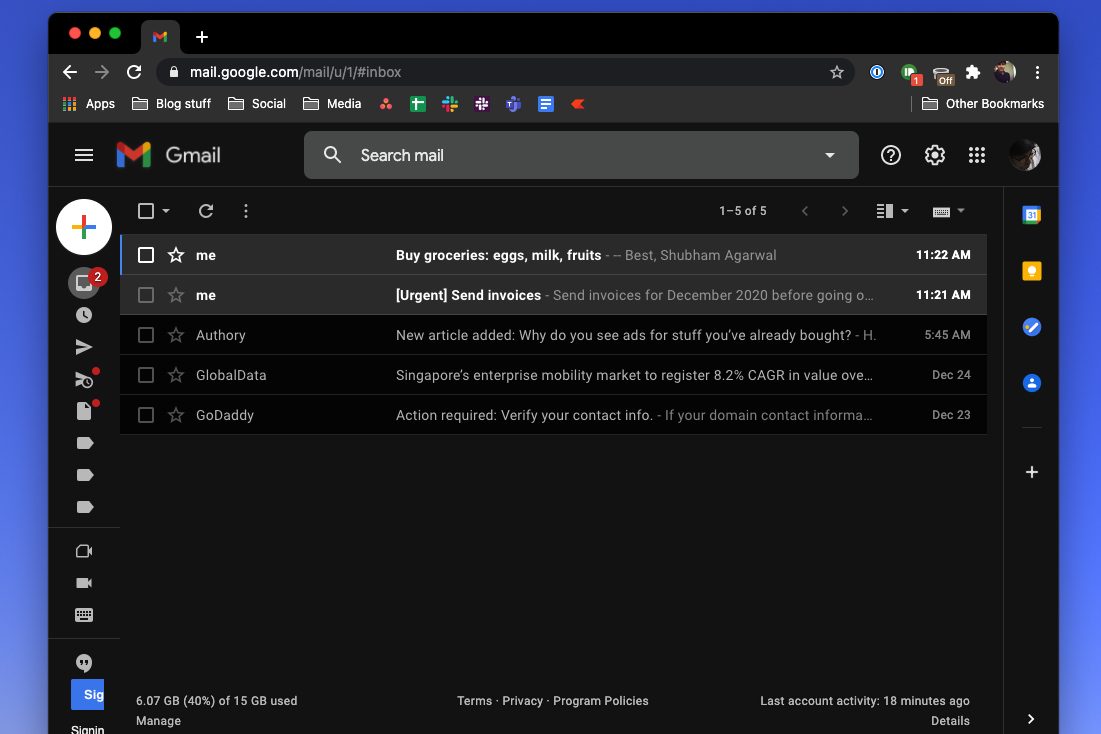Open the Meet new meeting camera icon
The height and width of the screenshot is (734, 1101).
pyautogui.click(x=84, y=551)
